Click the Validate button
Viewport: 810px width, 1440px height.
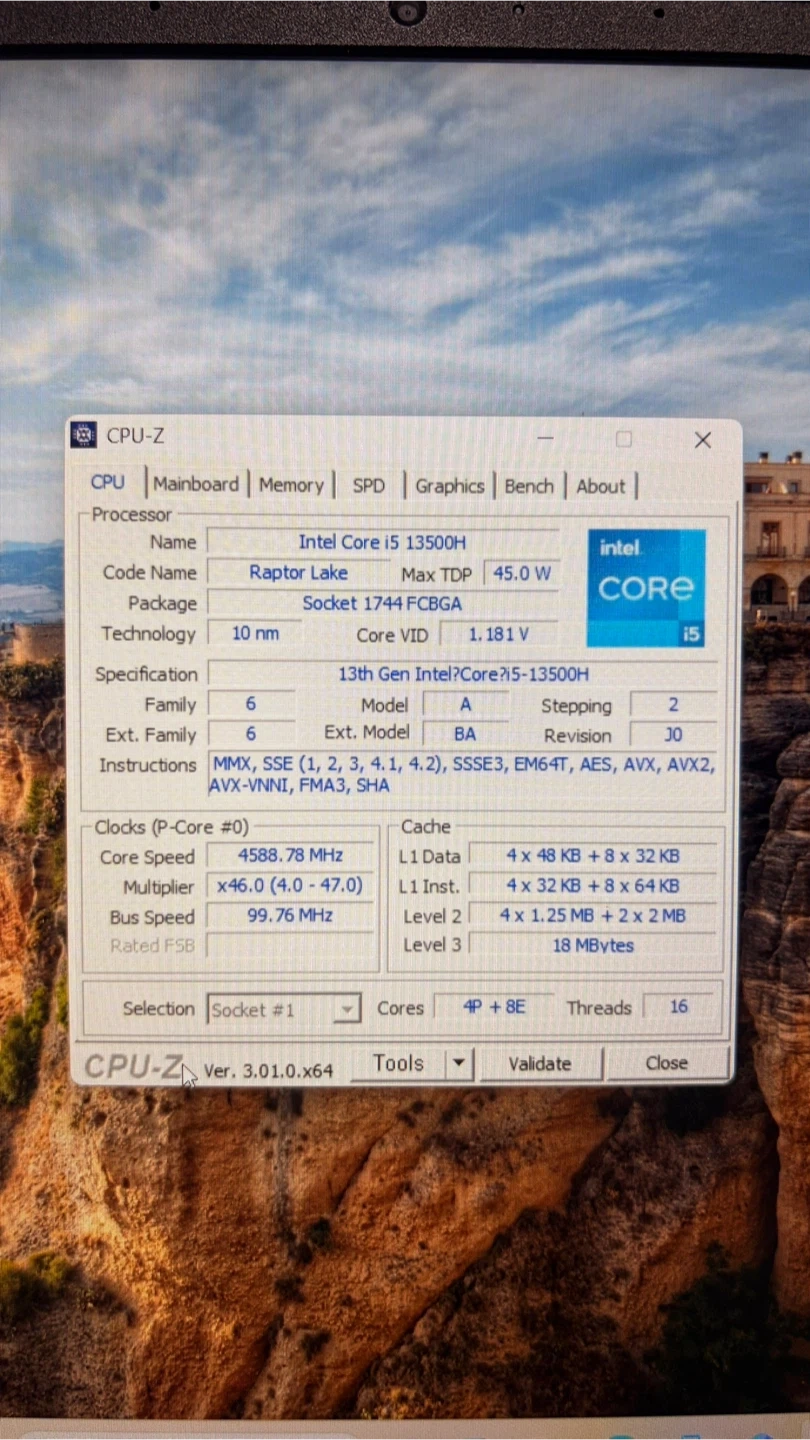pos(540,1064)
